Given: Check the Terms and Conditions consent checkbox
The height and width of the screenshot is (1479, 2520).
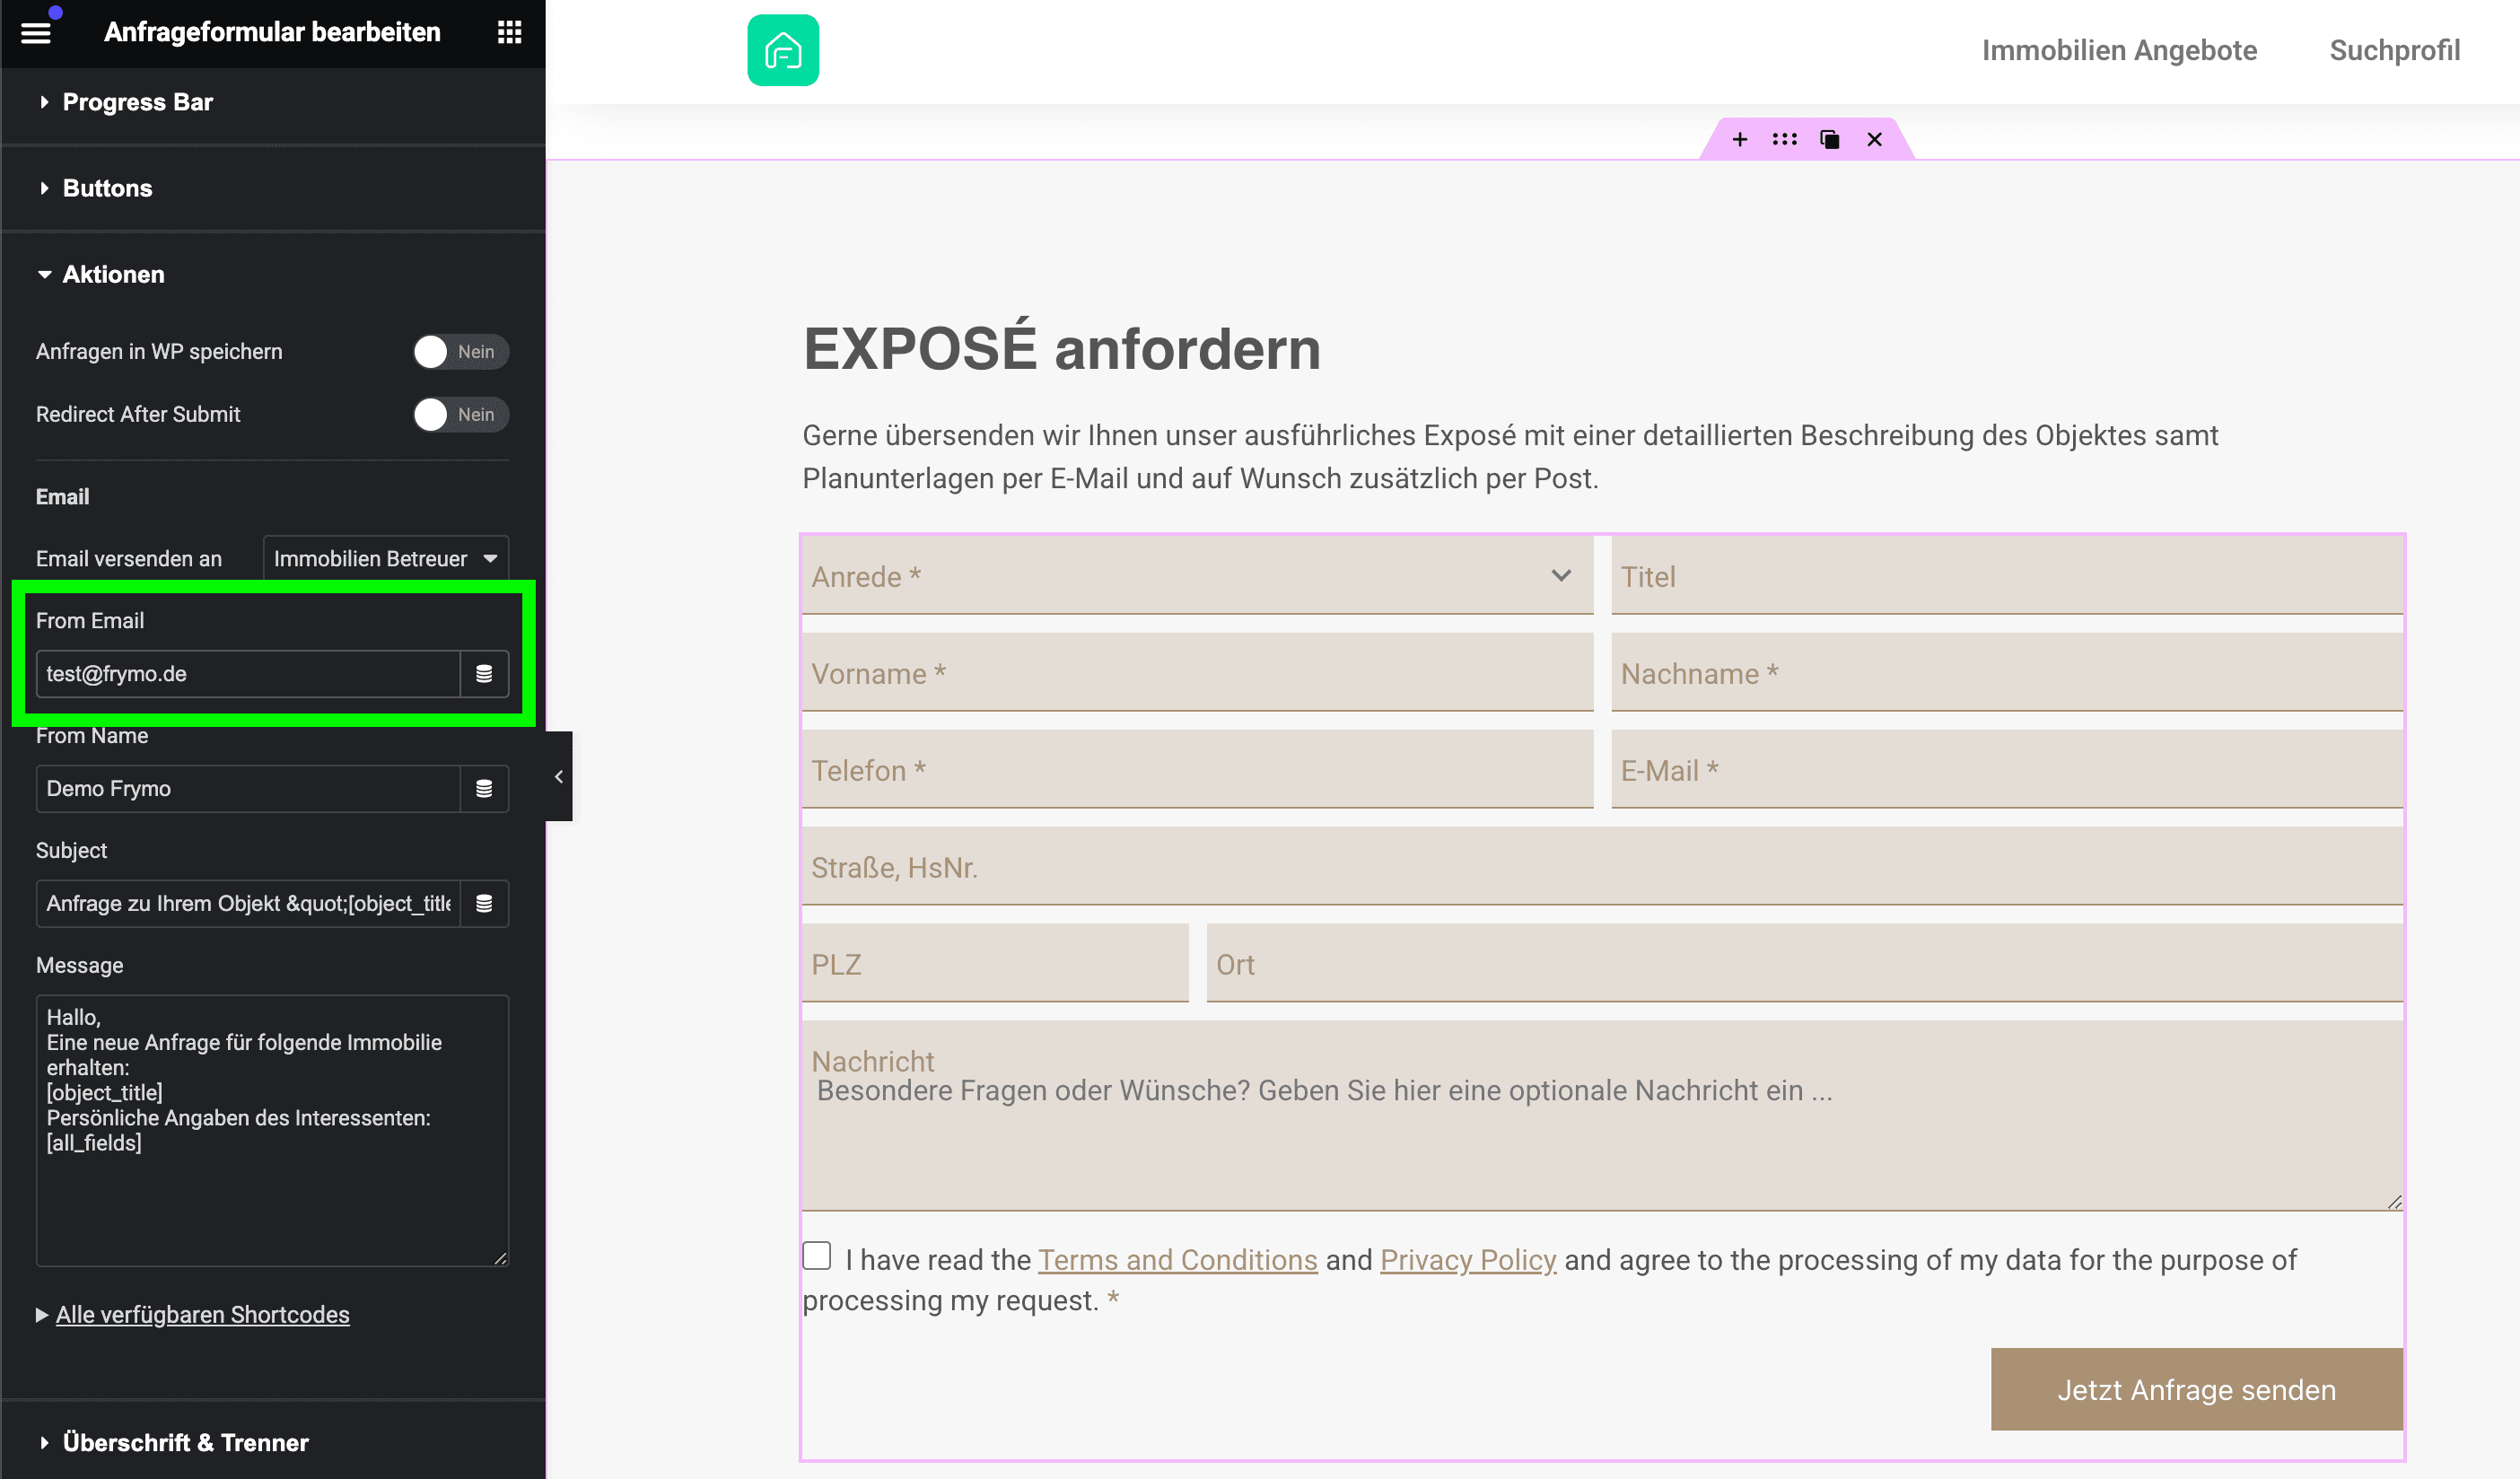Looking at the screenshot, I should 816,1255.
